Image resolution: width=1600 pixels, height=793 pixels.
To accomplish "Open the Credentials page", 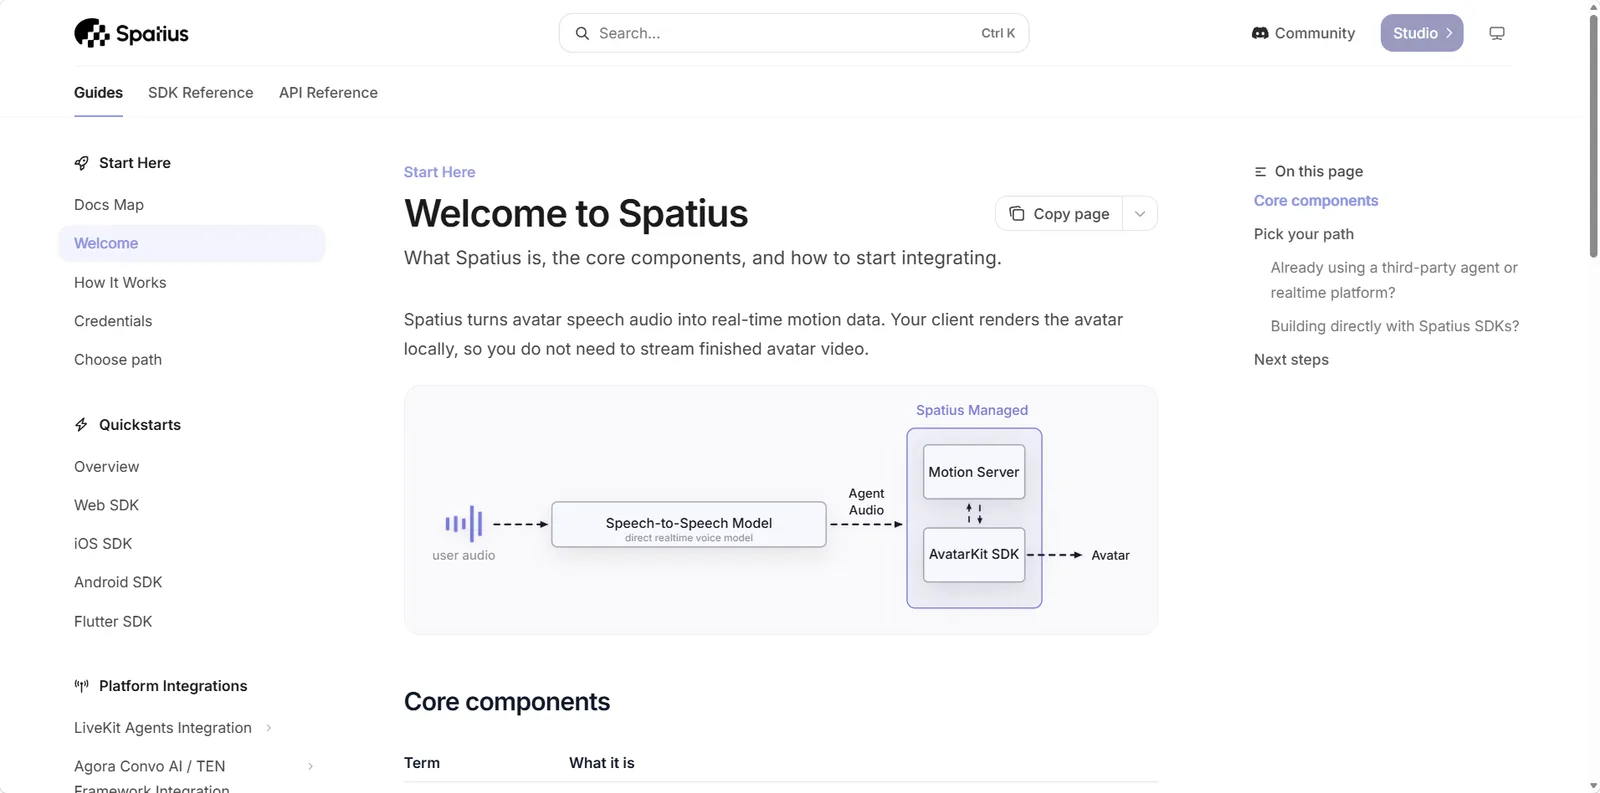I will pos(113,321).
